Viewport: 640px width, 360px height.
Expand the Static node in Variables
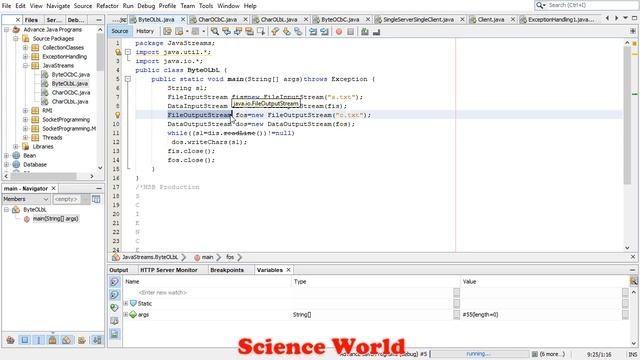point(126,303)
